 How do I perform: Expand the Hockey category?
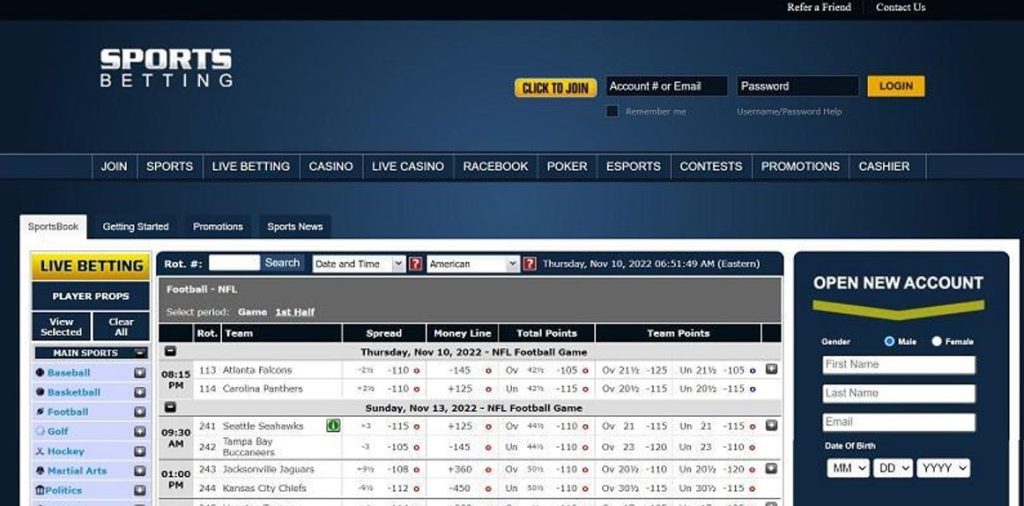(x=140, y=451)
